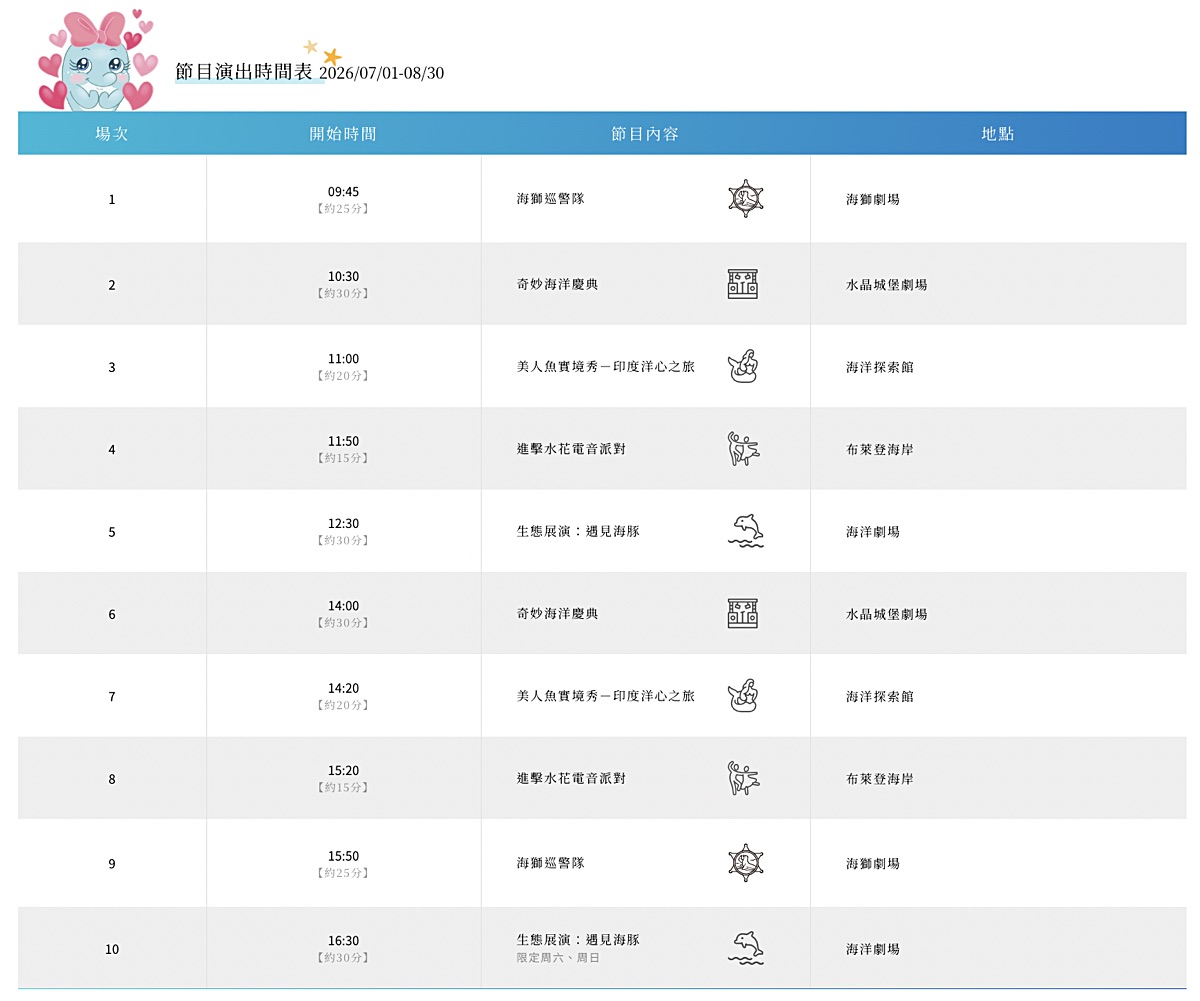Click the 節目內容 column header

coord(645,134)
